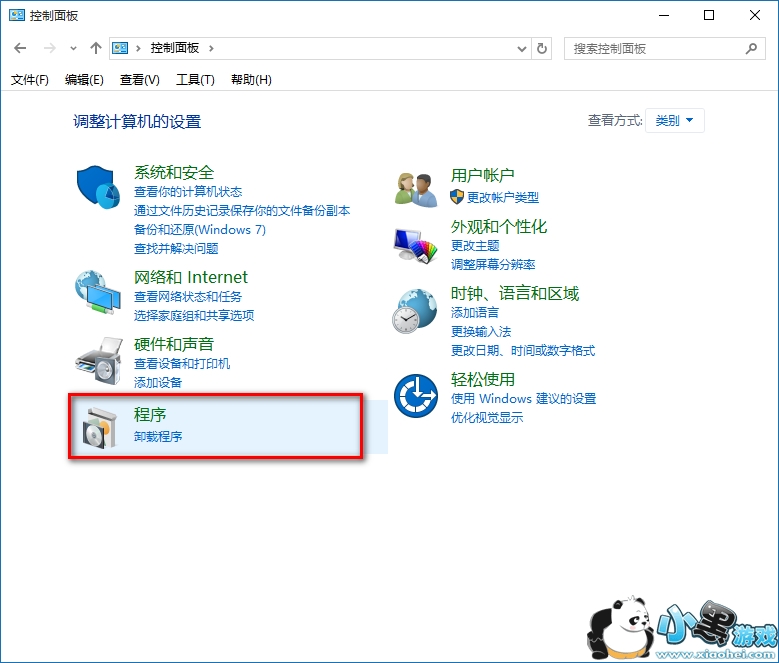
Task: Open 备份和还原(Windows 7) link
Action: [200, 229]
